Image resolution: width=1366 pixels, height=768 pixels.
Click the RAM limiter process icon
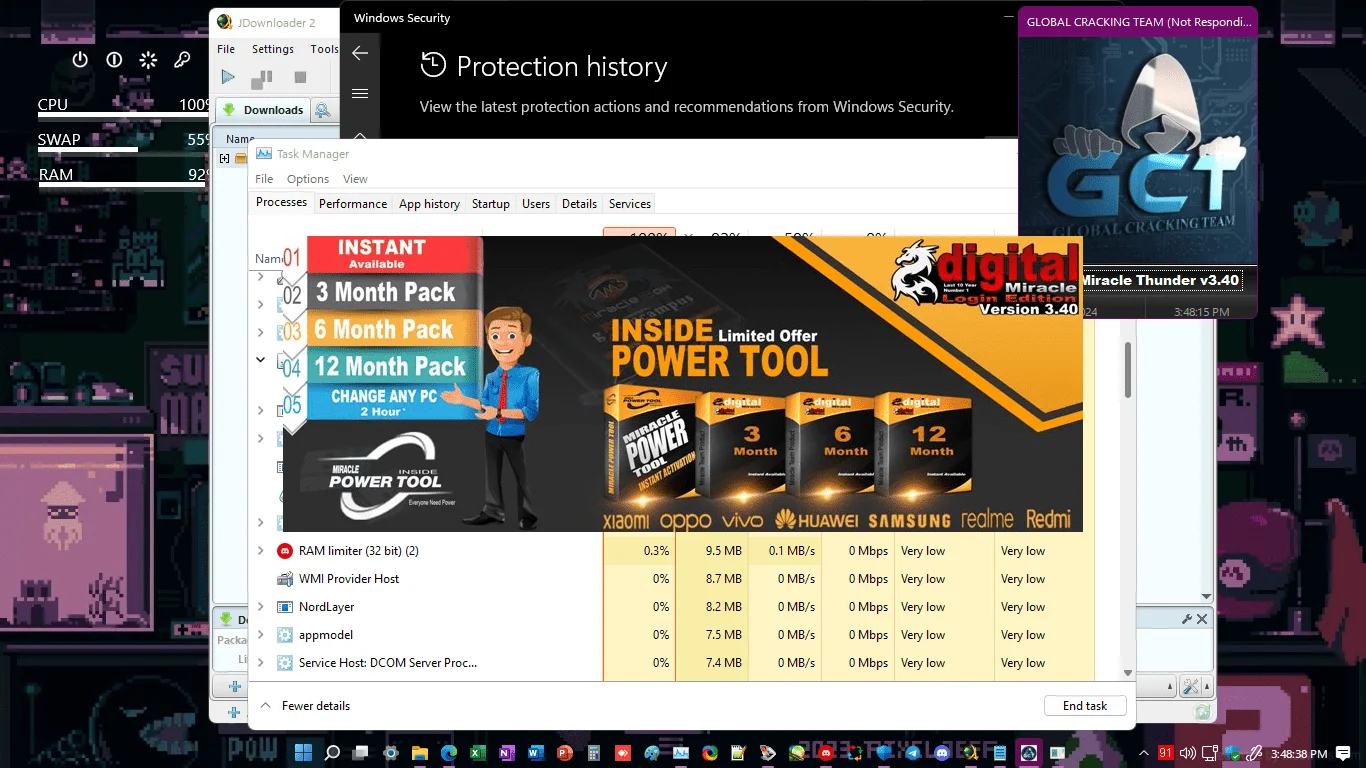284,551
